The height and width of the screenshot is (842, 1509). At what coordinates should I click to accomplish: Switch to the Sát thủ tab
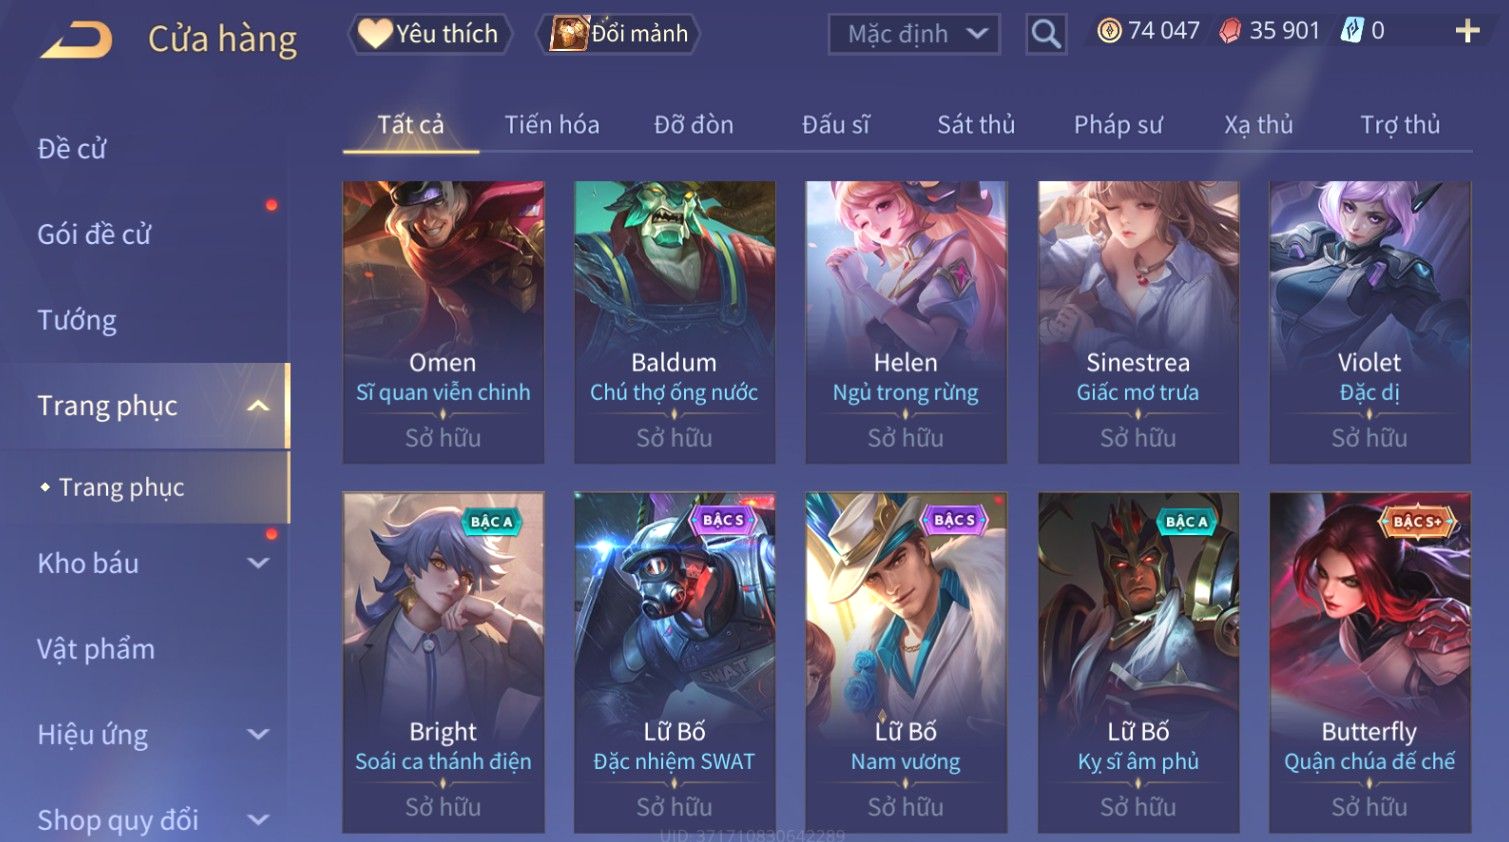point(976,125)
